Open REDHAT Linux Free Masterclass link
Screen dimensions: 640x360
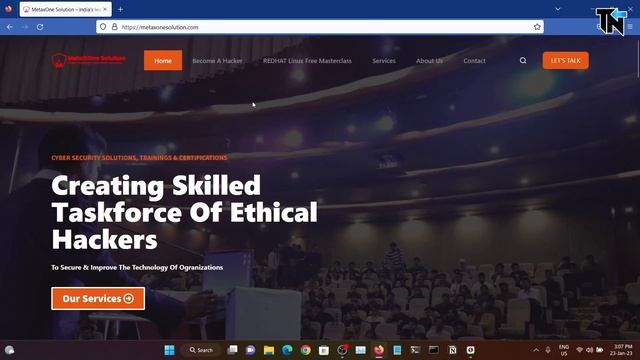tap(307, 60)
